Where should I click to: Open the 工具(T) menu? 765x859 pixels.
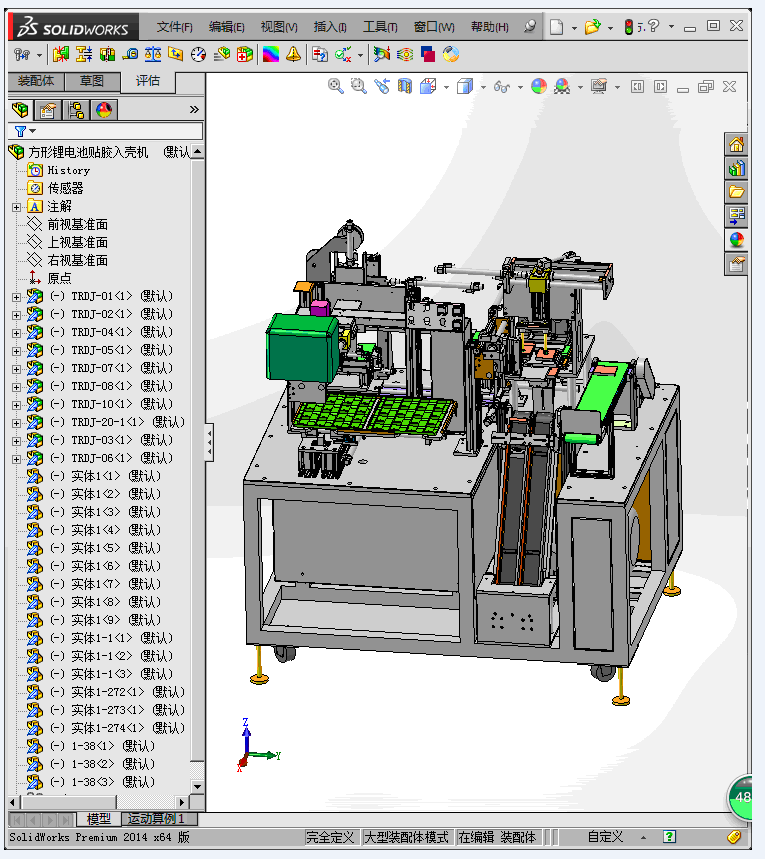[x=380, y=26]
